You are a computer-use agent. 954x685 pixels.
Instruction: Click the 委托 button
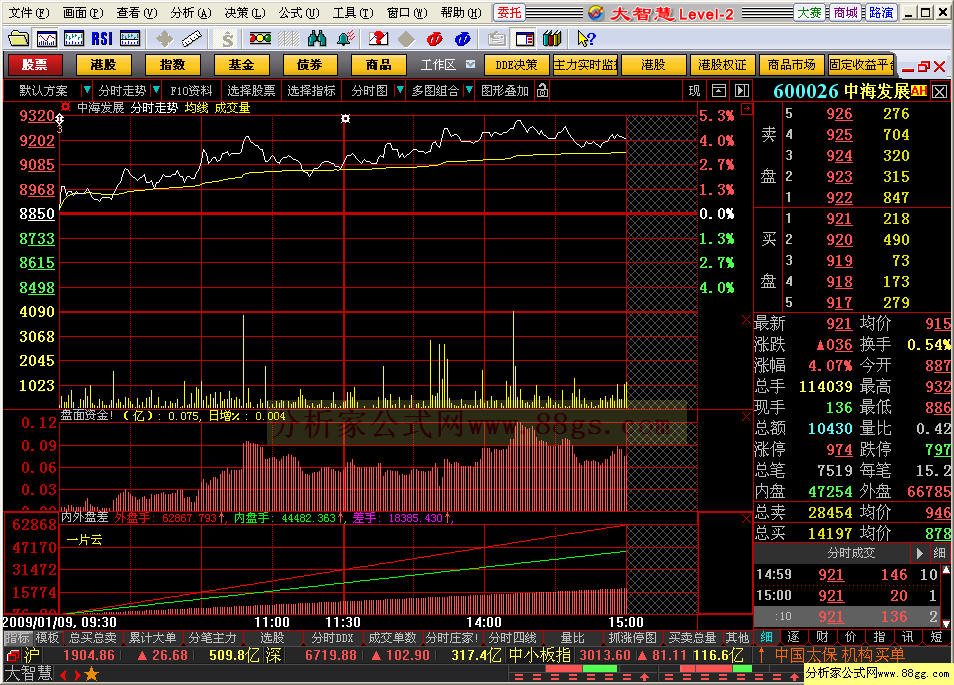(x=510, y=12)
